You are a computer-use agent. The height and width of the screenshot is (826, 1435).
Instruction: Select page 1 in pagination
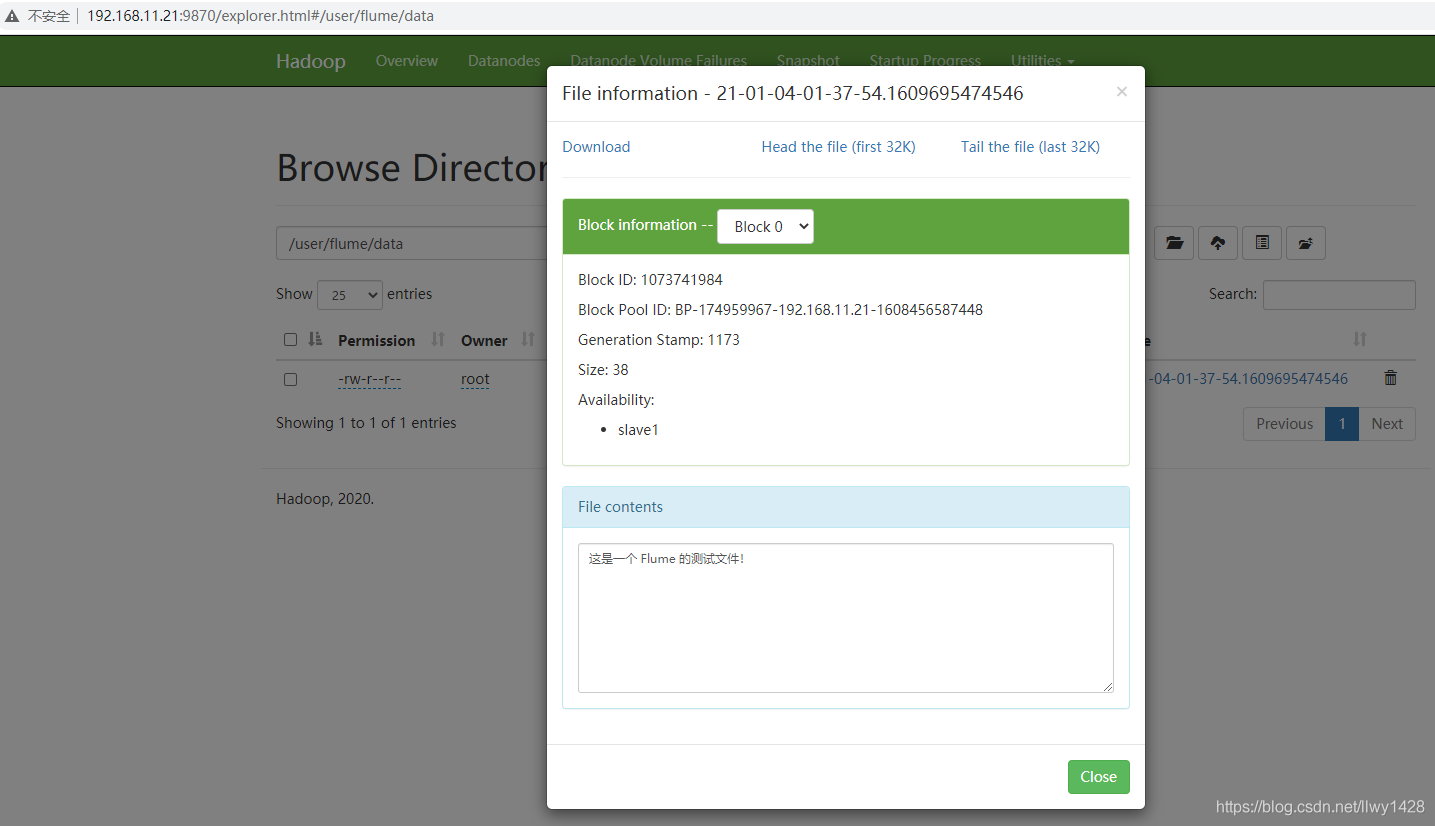point(1342,424)
